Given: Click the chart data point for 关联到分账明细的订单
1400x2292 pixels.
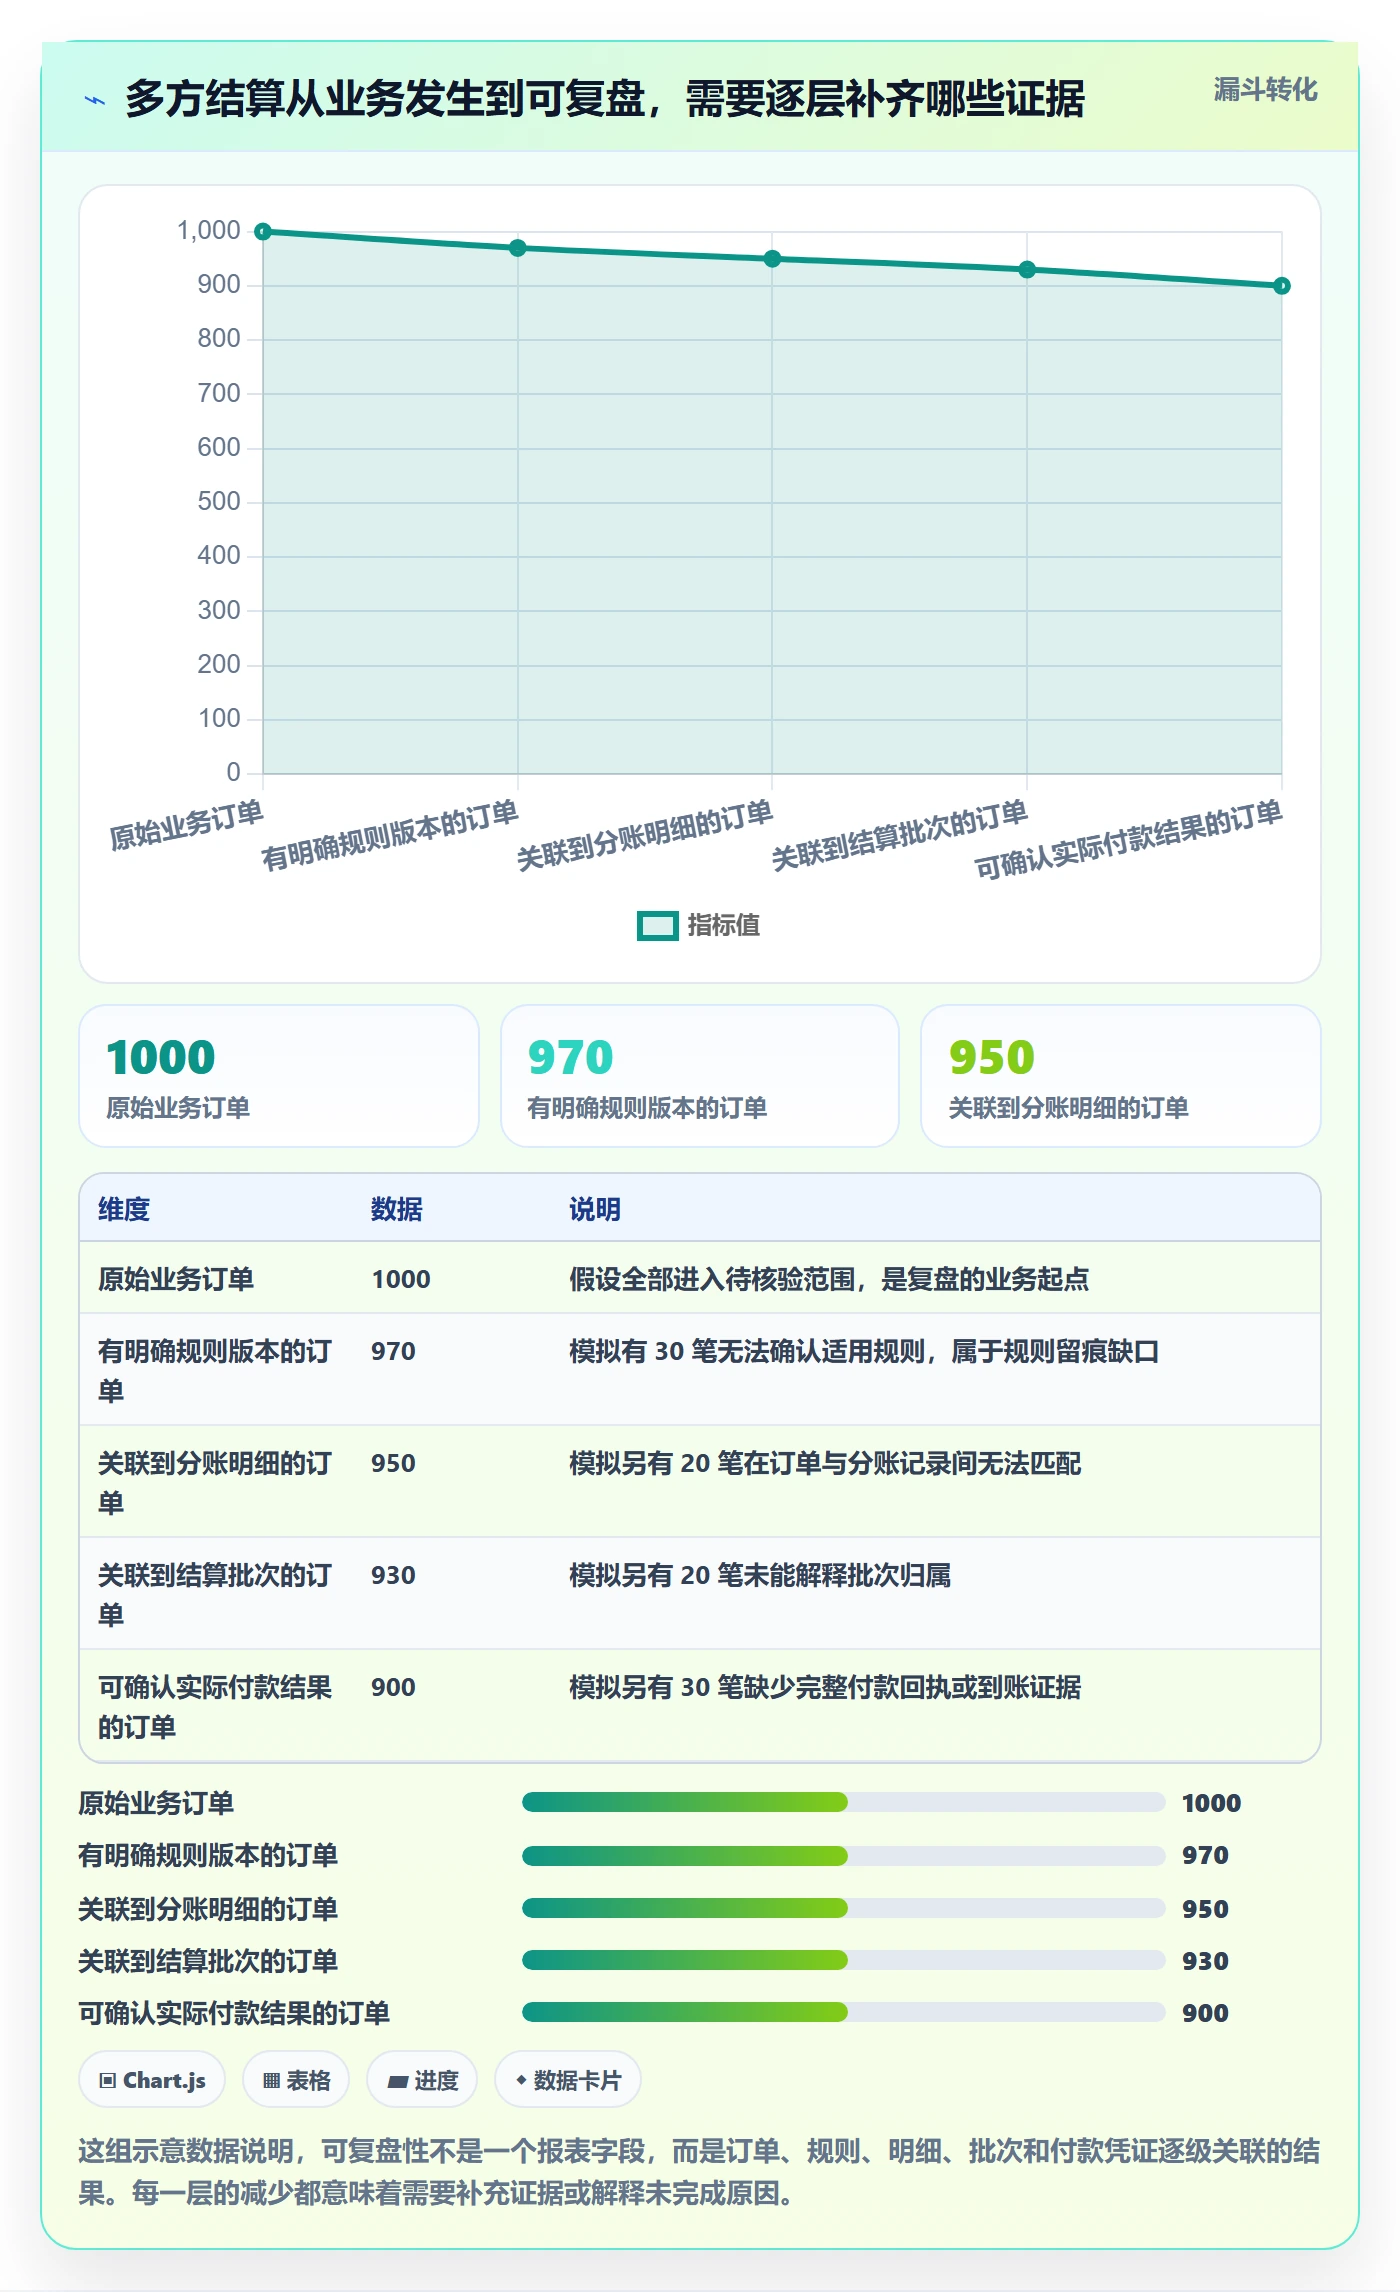Looking at the screenshot, I should pos(772,259).
